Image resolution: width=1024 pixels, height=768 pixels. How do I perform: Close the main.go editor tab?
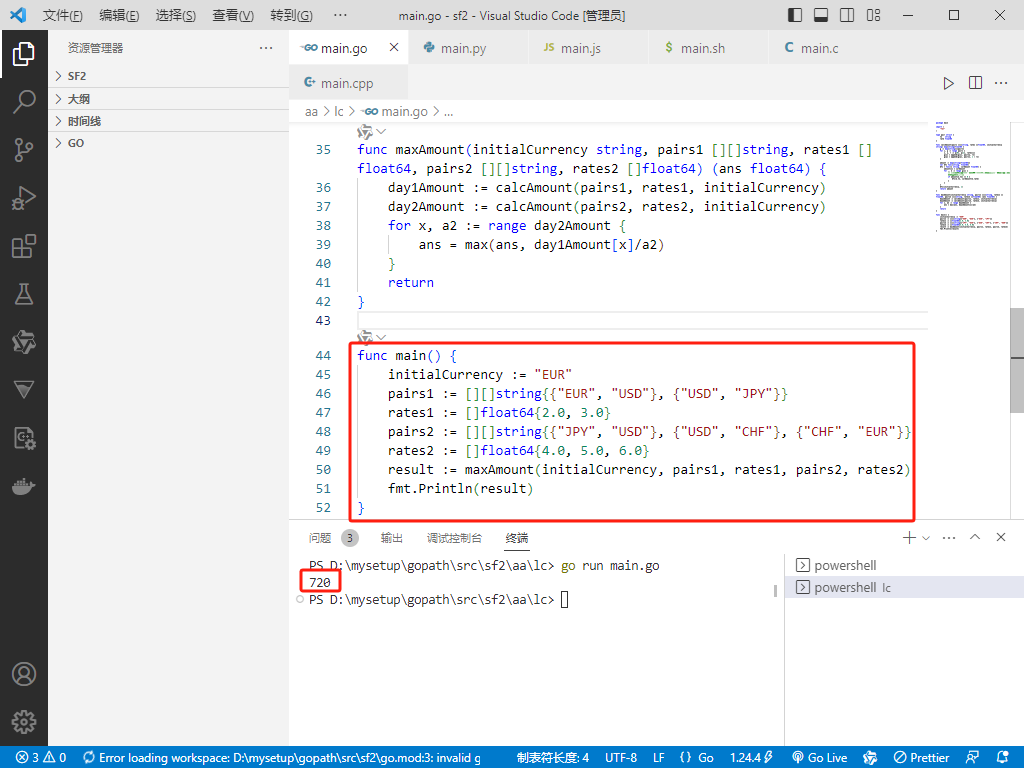(394, 47)
